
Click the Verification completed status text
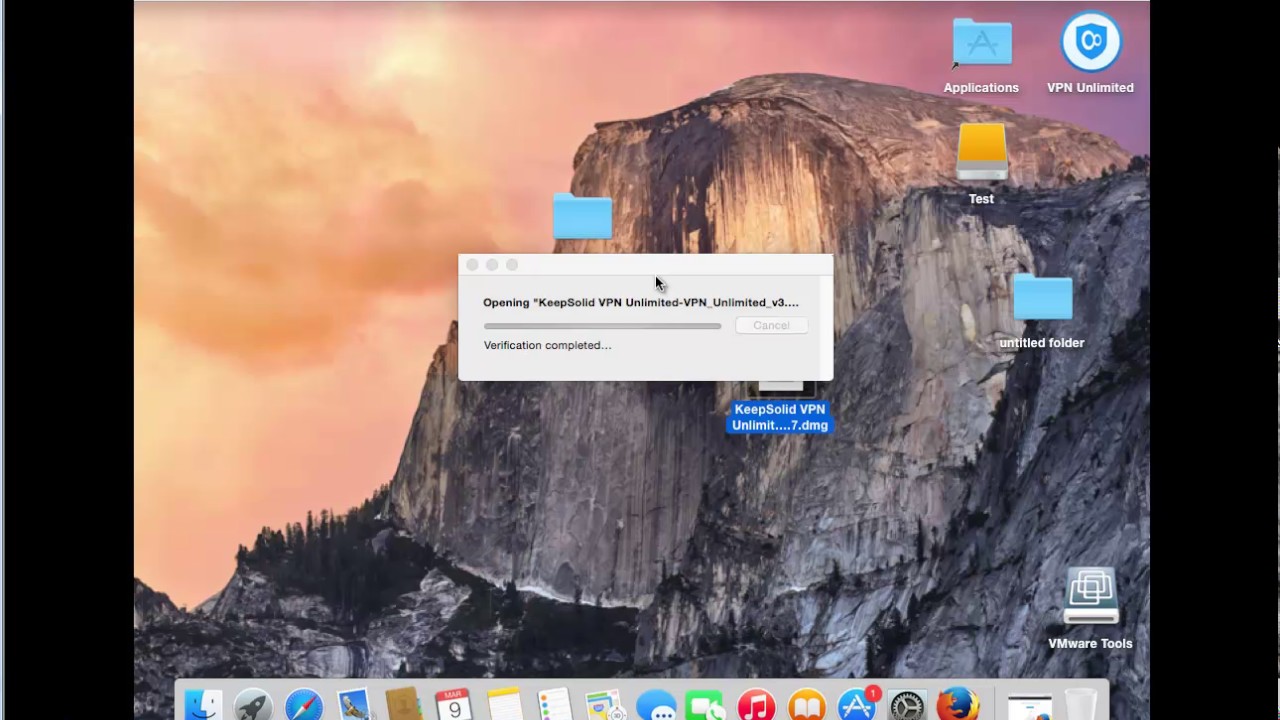[547, 345]
